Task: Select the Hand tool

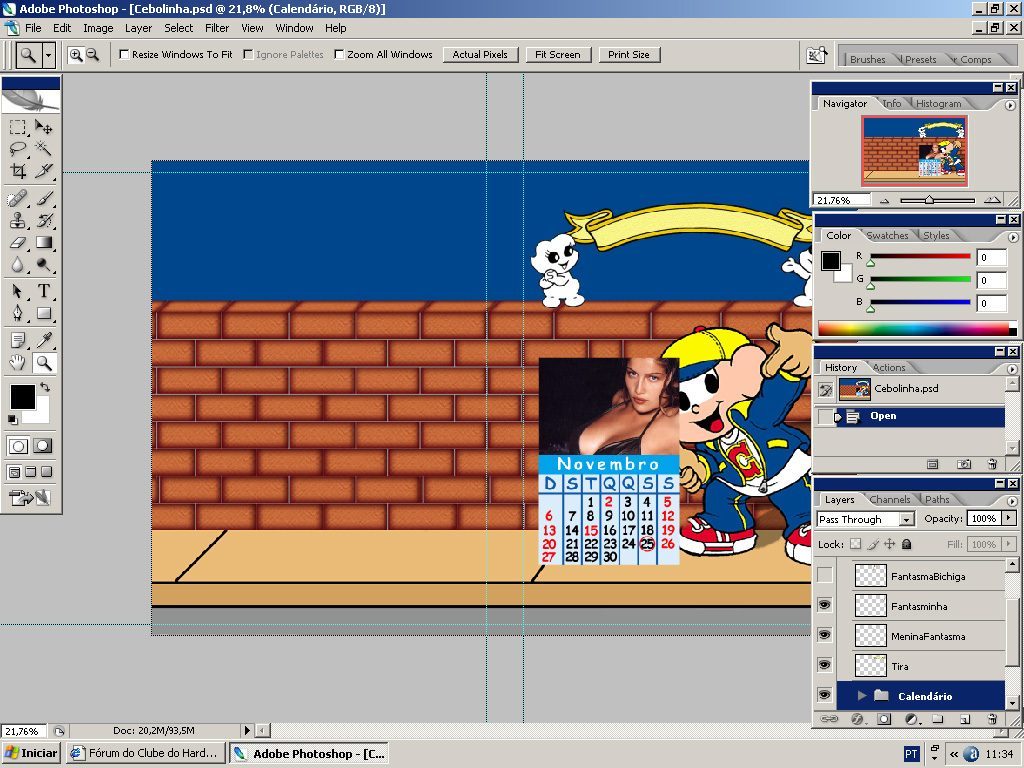Action: click(18, 362)
